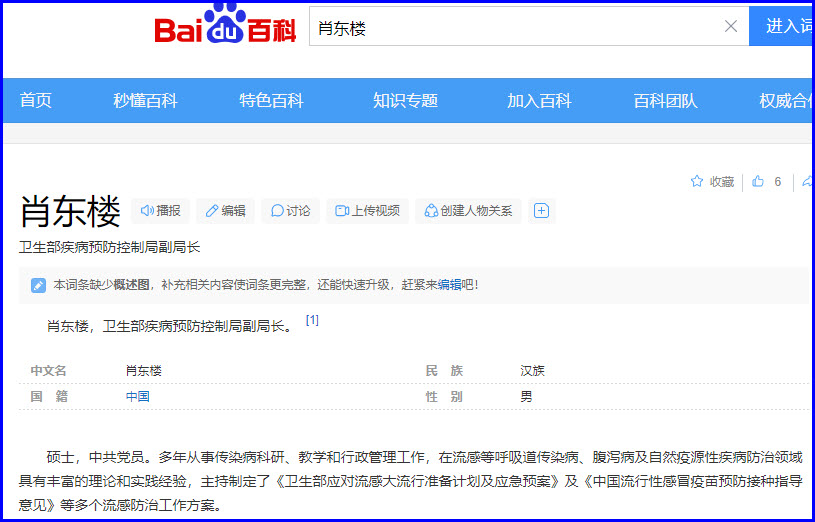Screen dimensions: 815x522
Task: Open 讨论 discussion button
Action: [x=290, y=211]
